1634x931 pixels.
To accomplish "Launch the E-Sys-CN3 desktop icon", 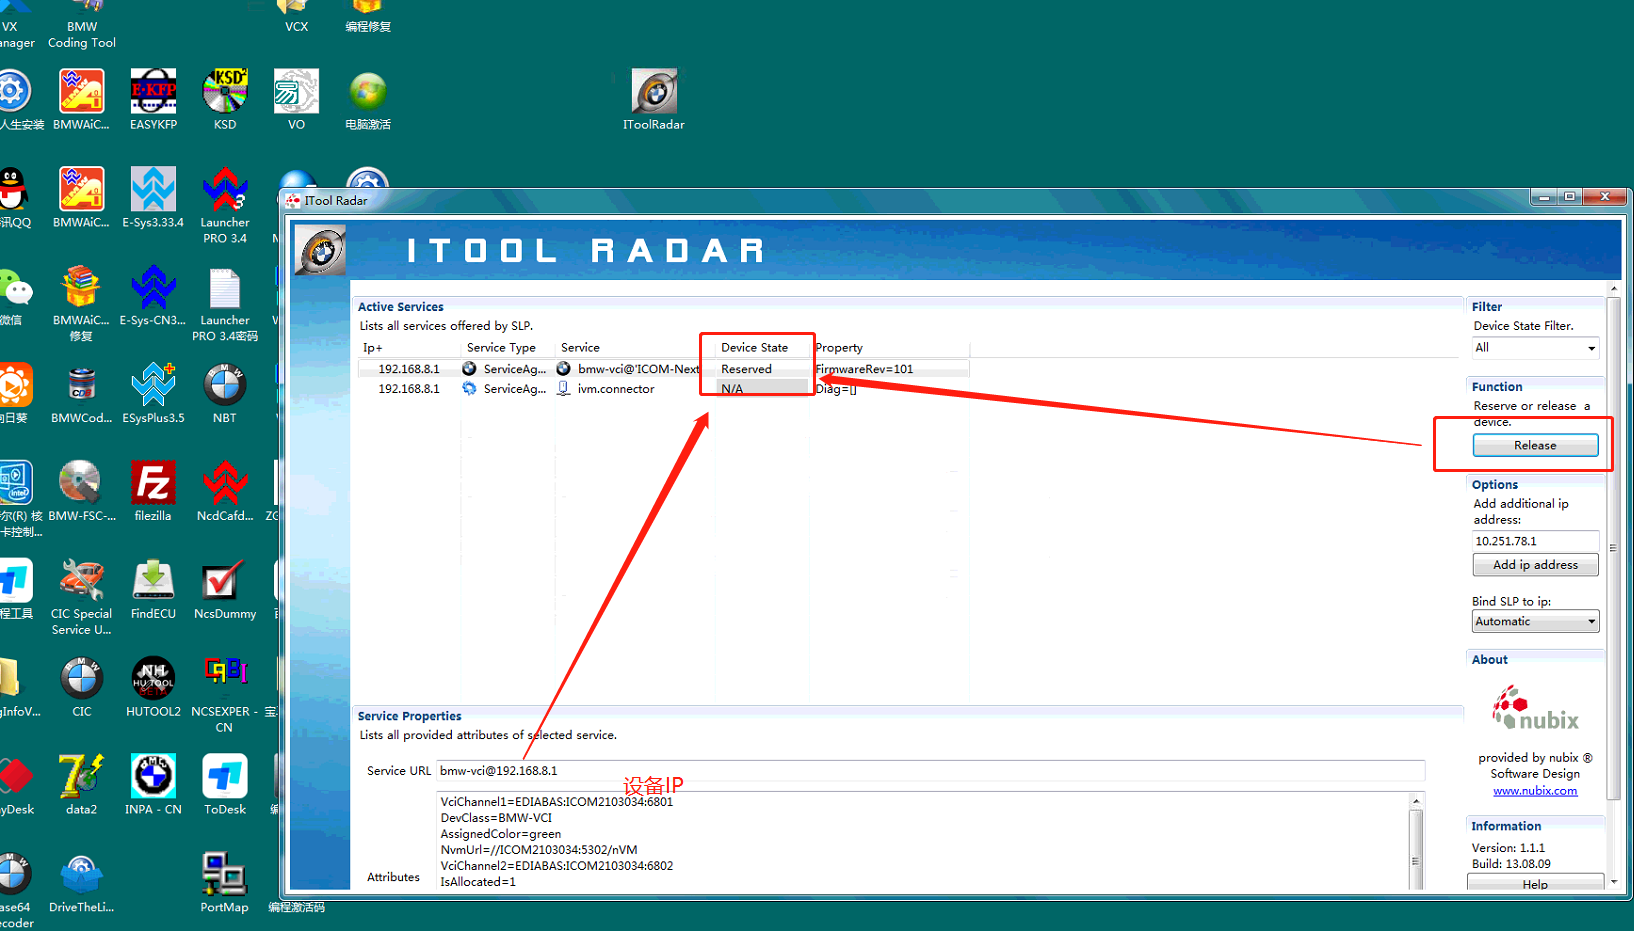I will click(153, 296).
